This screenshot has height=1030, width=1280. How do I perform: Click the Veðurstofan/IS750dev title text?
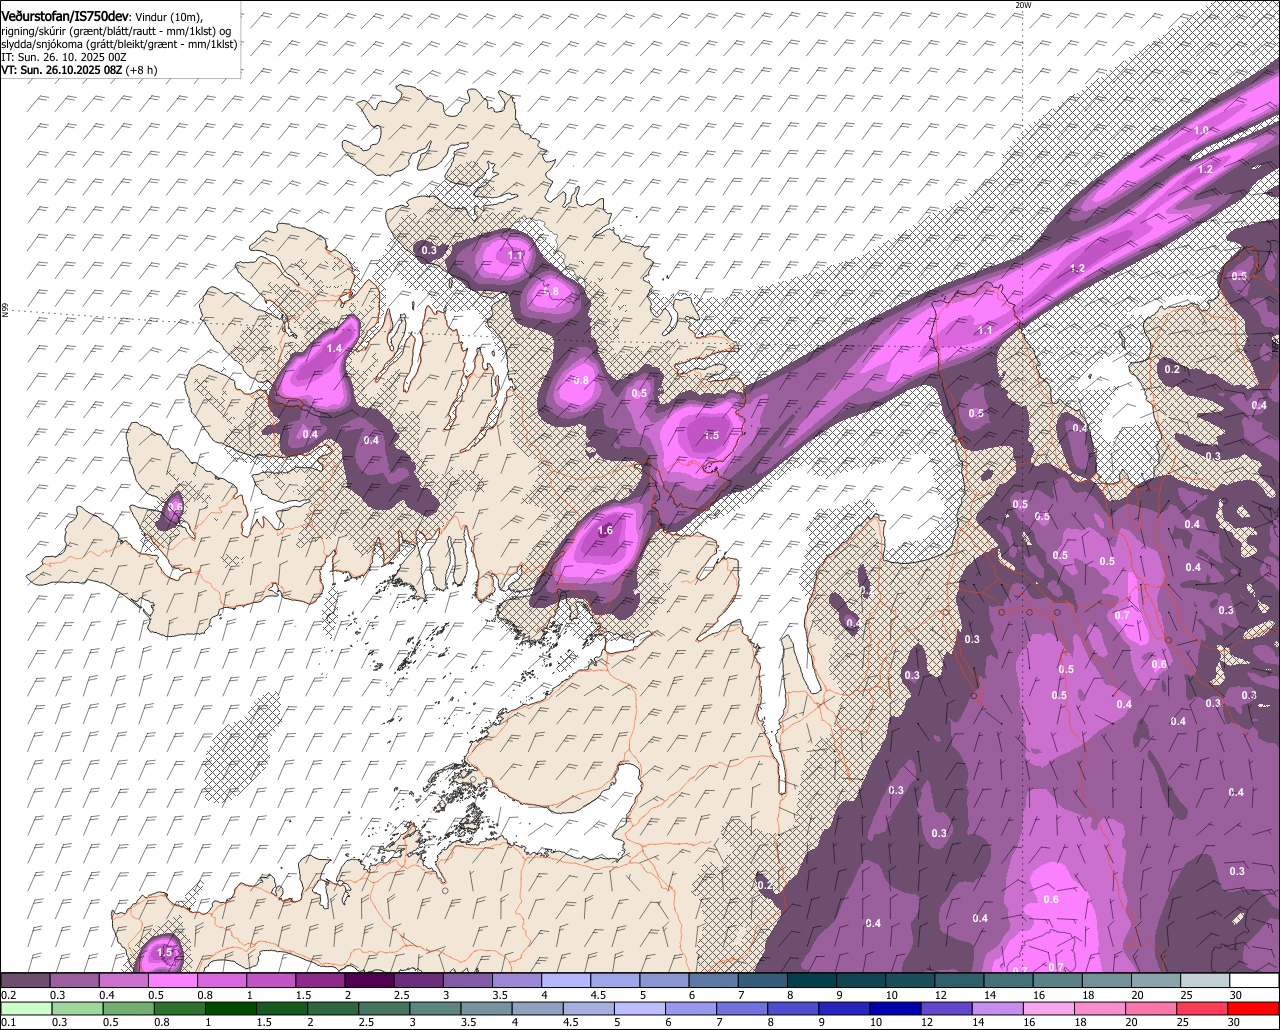[66, 16]
